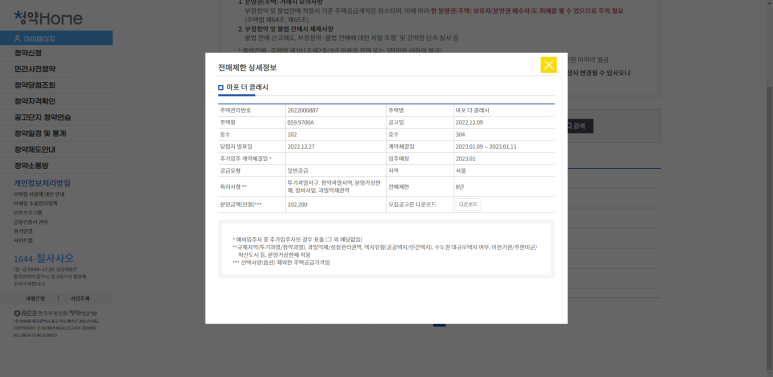The height and width of the screenshot is (377, 773).
Task: Click the 원격연결 link in the sidebar
Action: click(23, 231)
